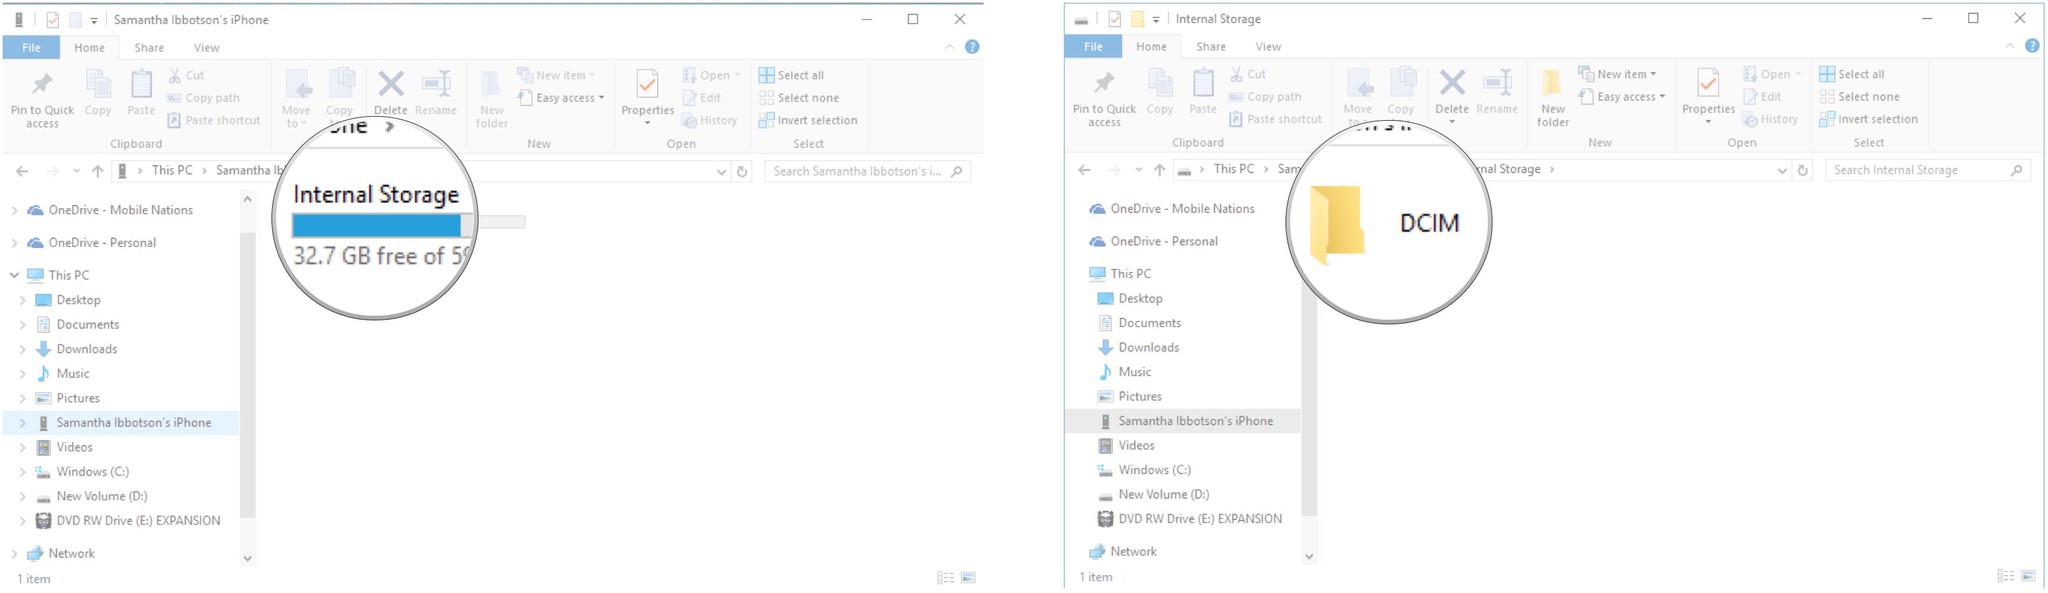2048x593 pixels.
Task: Click the Search Internal Storage field
Action: pos(1917,170)
